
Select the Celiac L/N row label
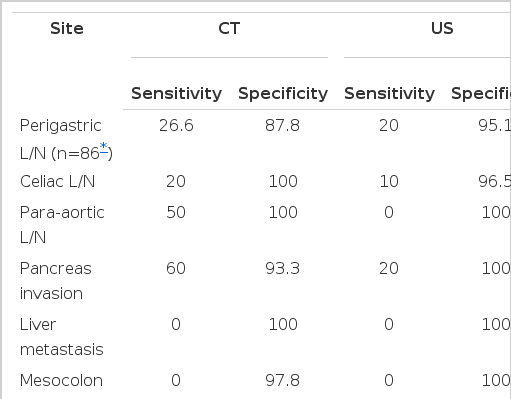tap(57, 182)
